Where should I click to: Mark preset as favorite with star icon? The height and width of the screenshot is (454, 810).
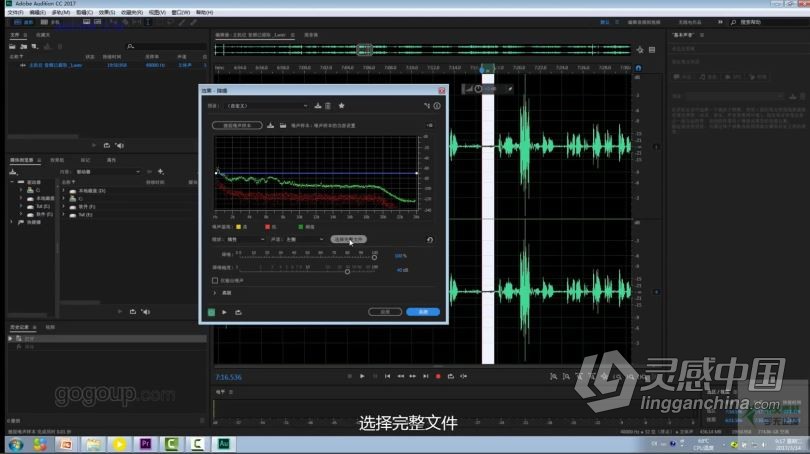click(341, 105)
